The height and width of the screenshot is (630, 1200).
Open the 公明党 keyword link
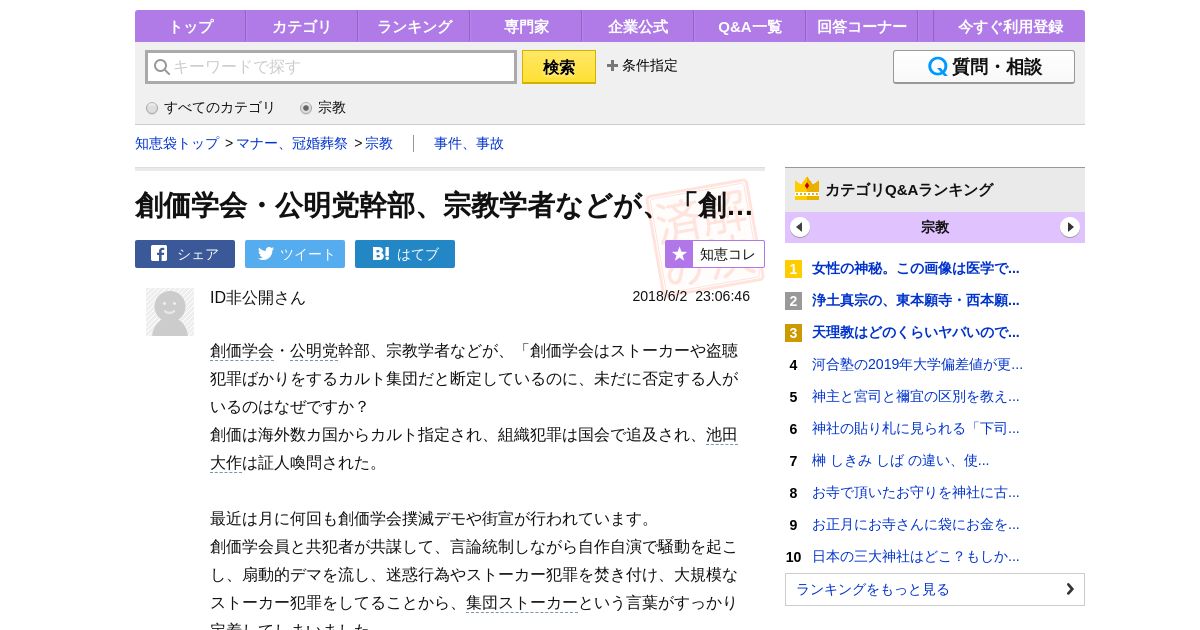pos(314,351)
